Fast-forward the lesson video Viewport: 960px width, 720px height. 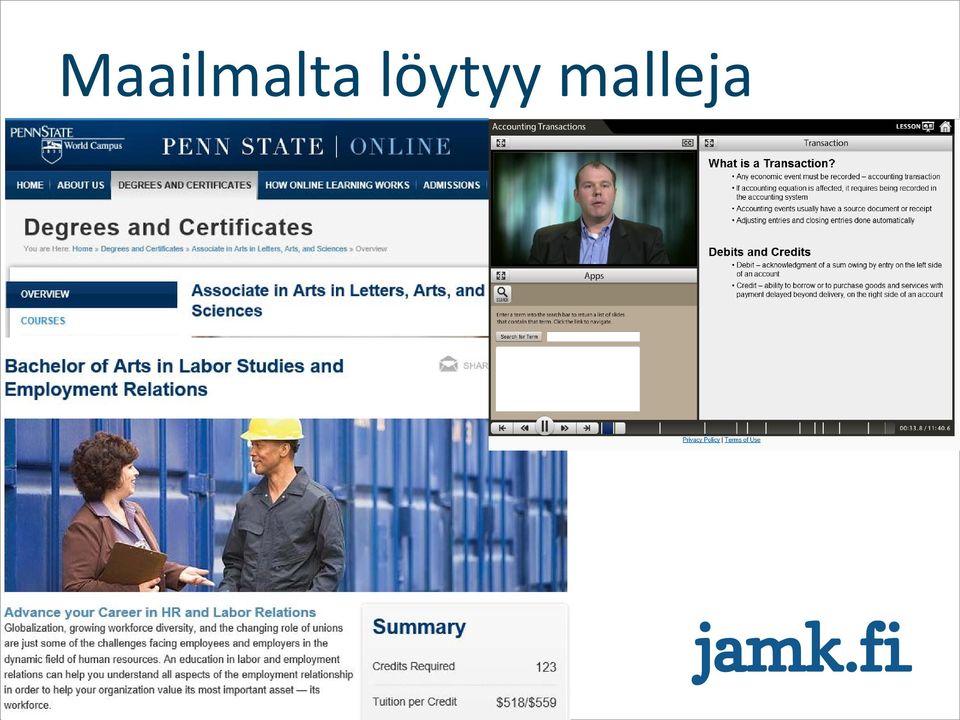pos(565,428)
